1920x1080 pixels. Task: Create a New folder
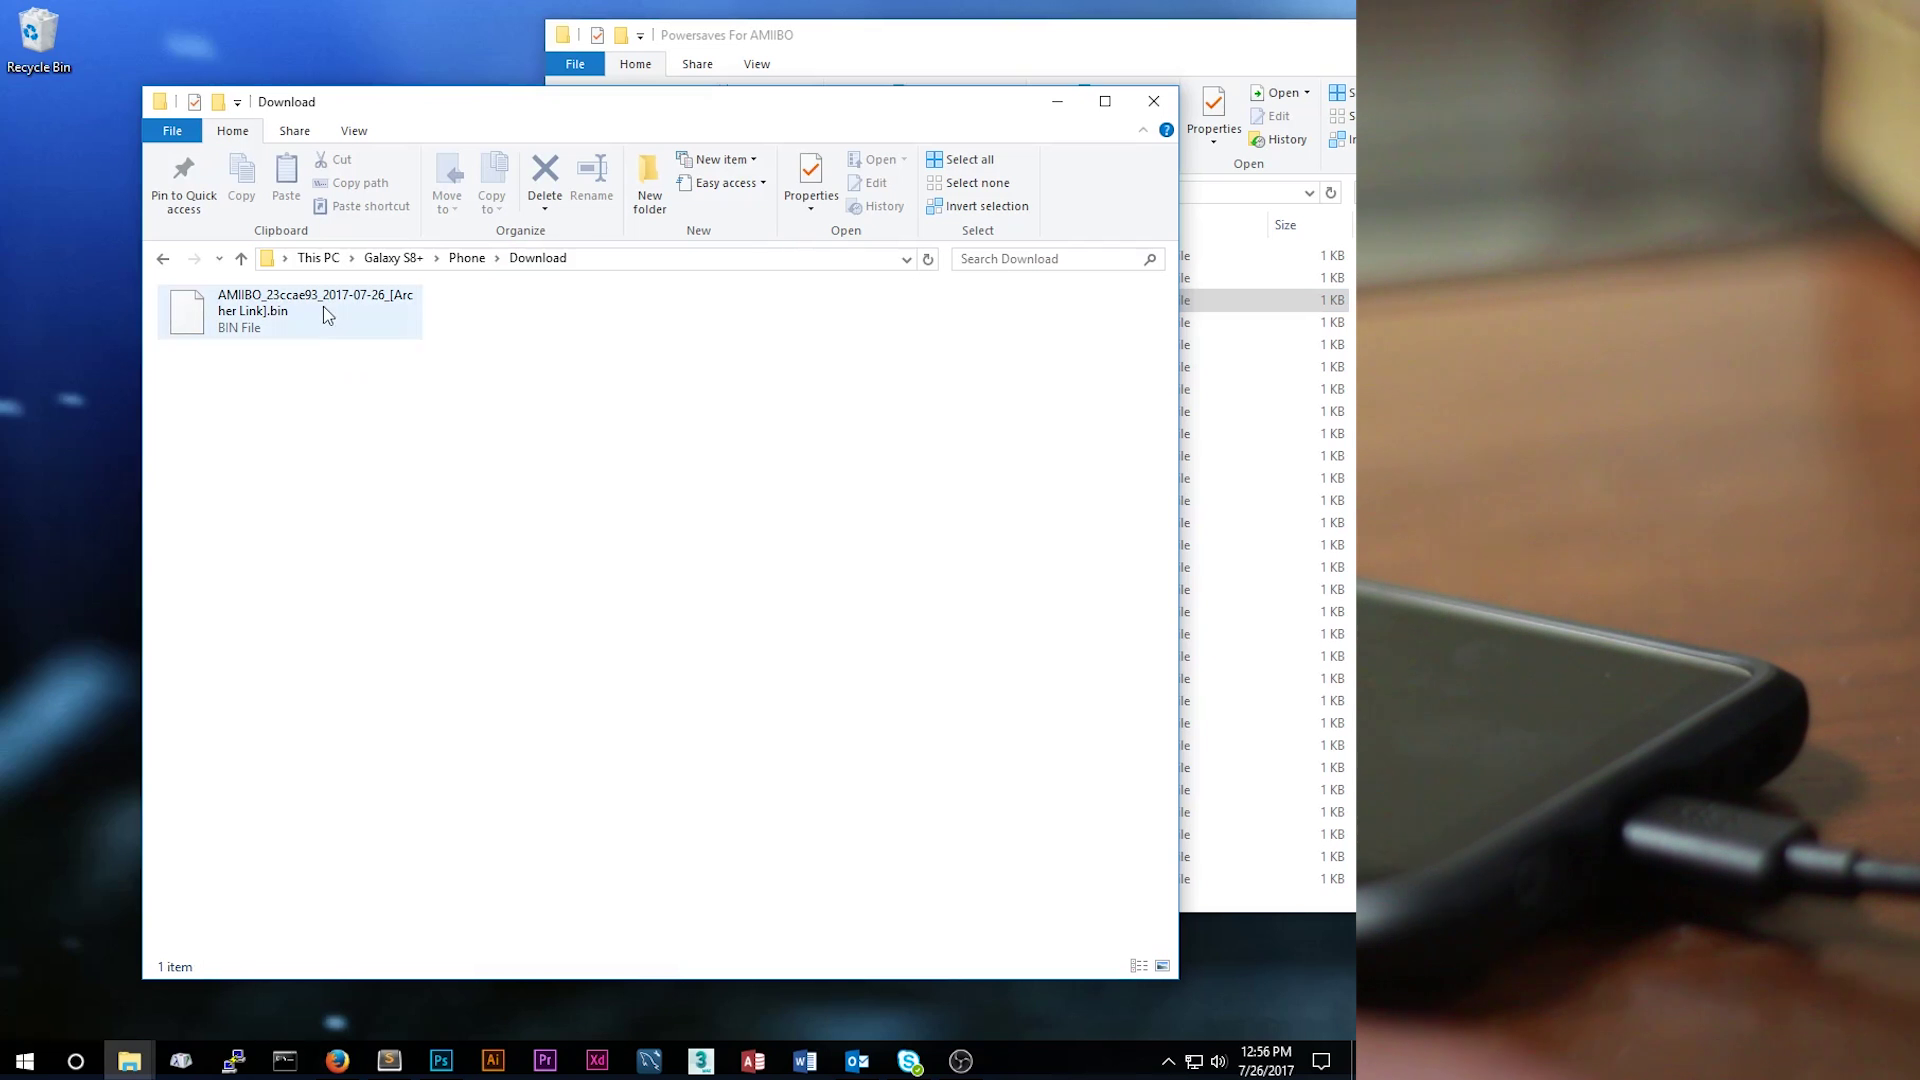pos(650,184)
